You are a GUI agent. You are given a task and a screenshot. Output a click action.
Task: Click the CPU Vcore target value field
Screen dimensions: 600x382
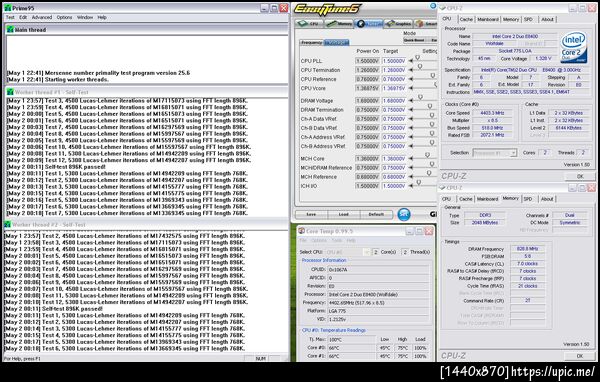pos(394,88)
